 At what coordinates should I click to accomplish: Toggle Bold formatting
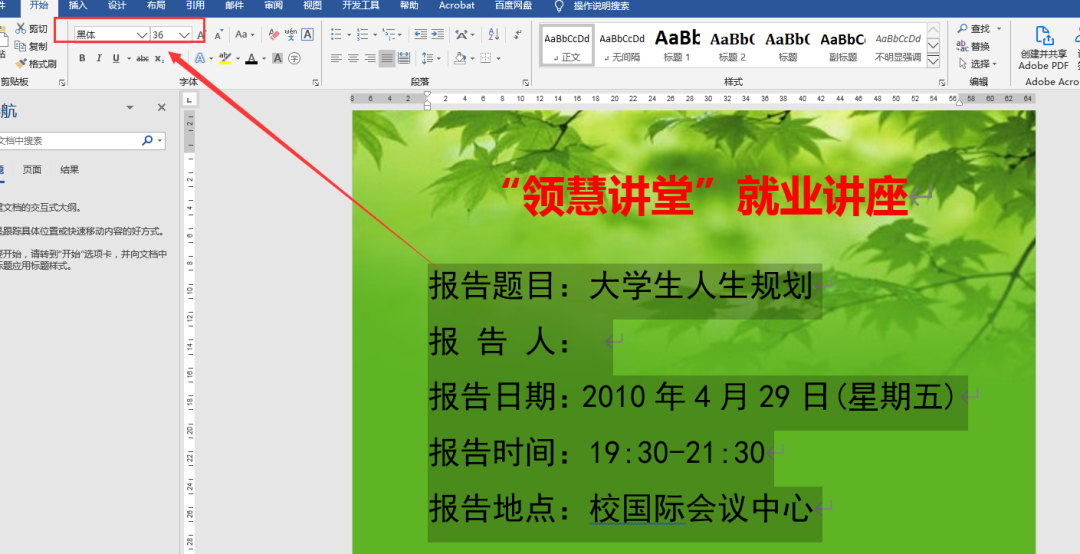pos(82,59)
